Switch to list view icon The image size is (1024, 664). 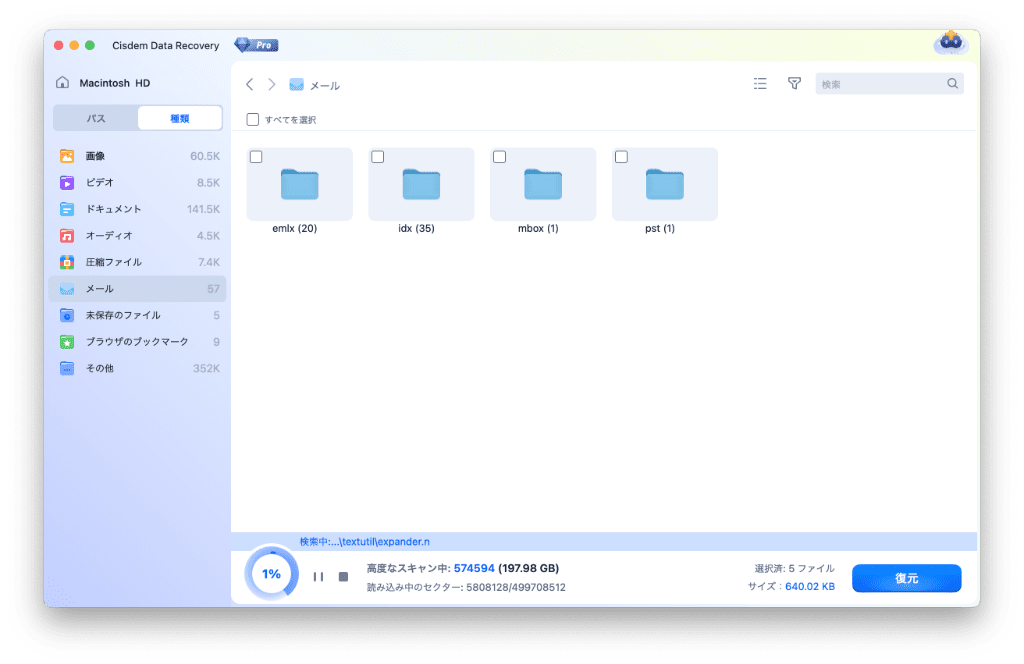click(x=760, y=84)
